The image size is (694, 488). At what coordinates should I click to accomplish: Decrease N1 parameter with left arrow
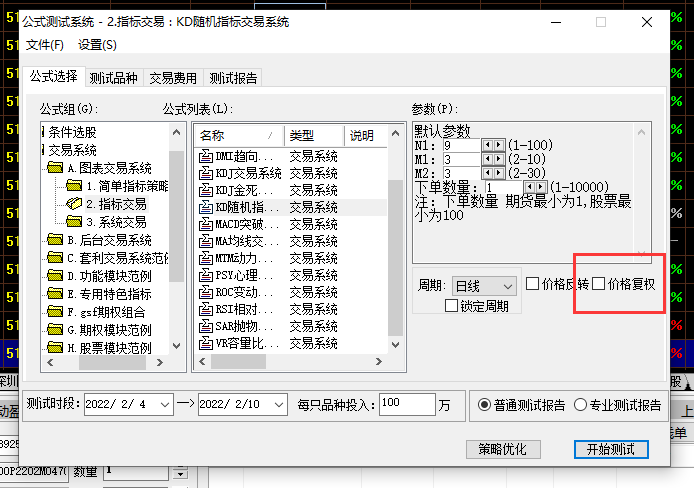click(488, 145)
